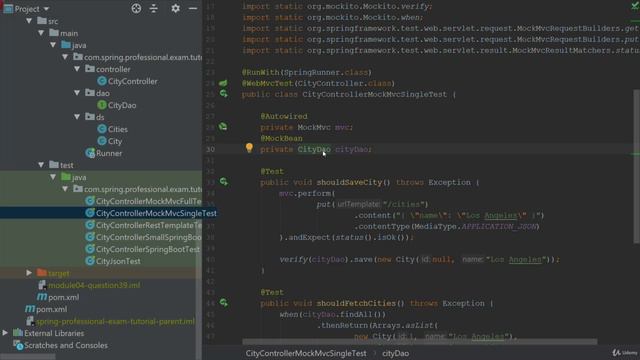Collapse the java folder under test

53,177
